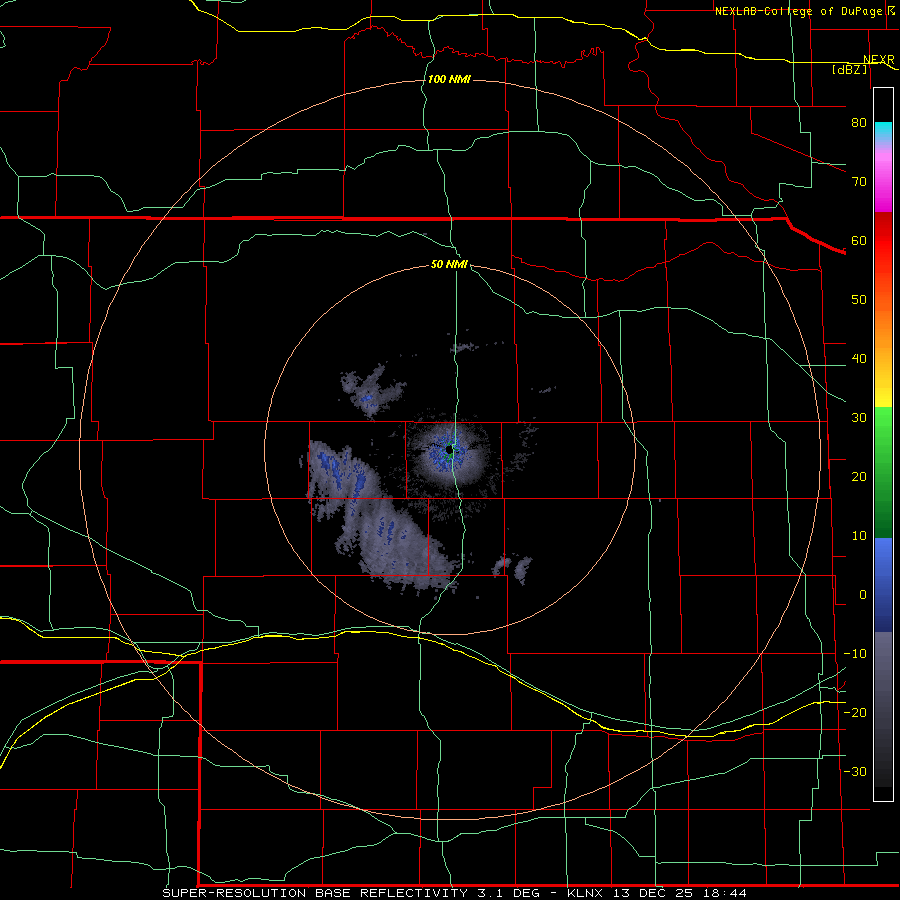900x900 pixels.
Task: Click the '[dBZ]' units label
Action: [x=849, y=69]
